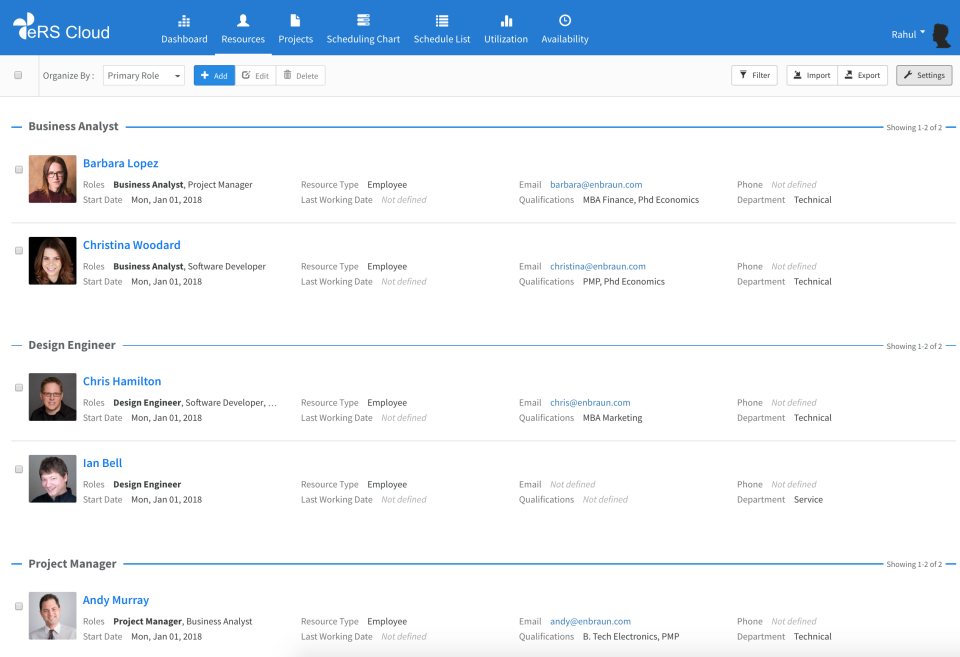Tick the checkbox beside Ian Bell
The height and width of the screenshot is (657, 960).
[19, 470]
